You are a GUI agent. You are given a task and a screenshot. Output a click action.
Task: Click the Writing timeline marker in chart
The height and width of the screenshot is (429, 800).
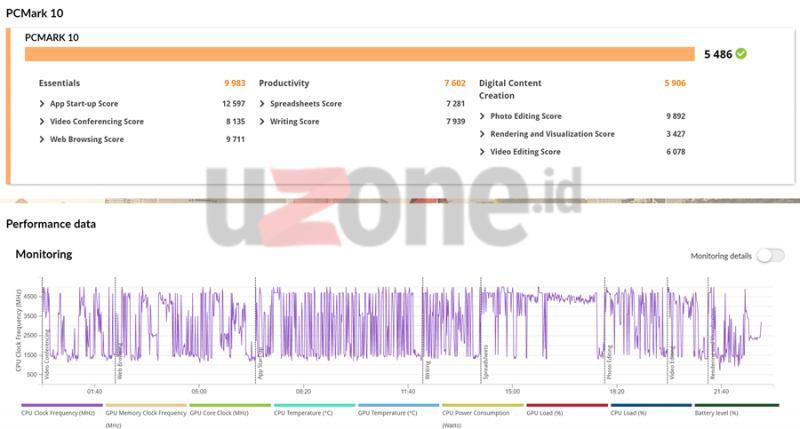pos(428,370)
